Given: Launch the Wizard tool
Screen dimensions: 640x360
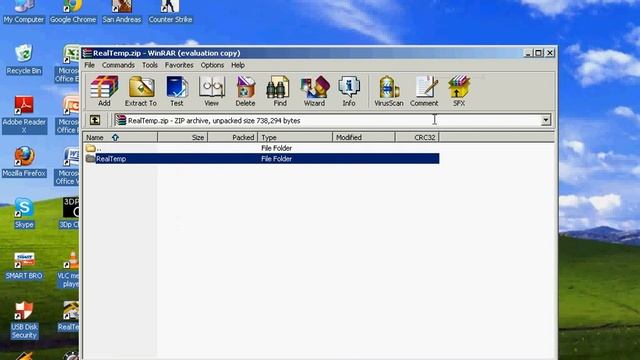Looking at the screenshot, I should (x=314, y=91).
